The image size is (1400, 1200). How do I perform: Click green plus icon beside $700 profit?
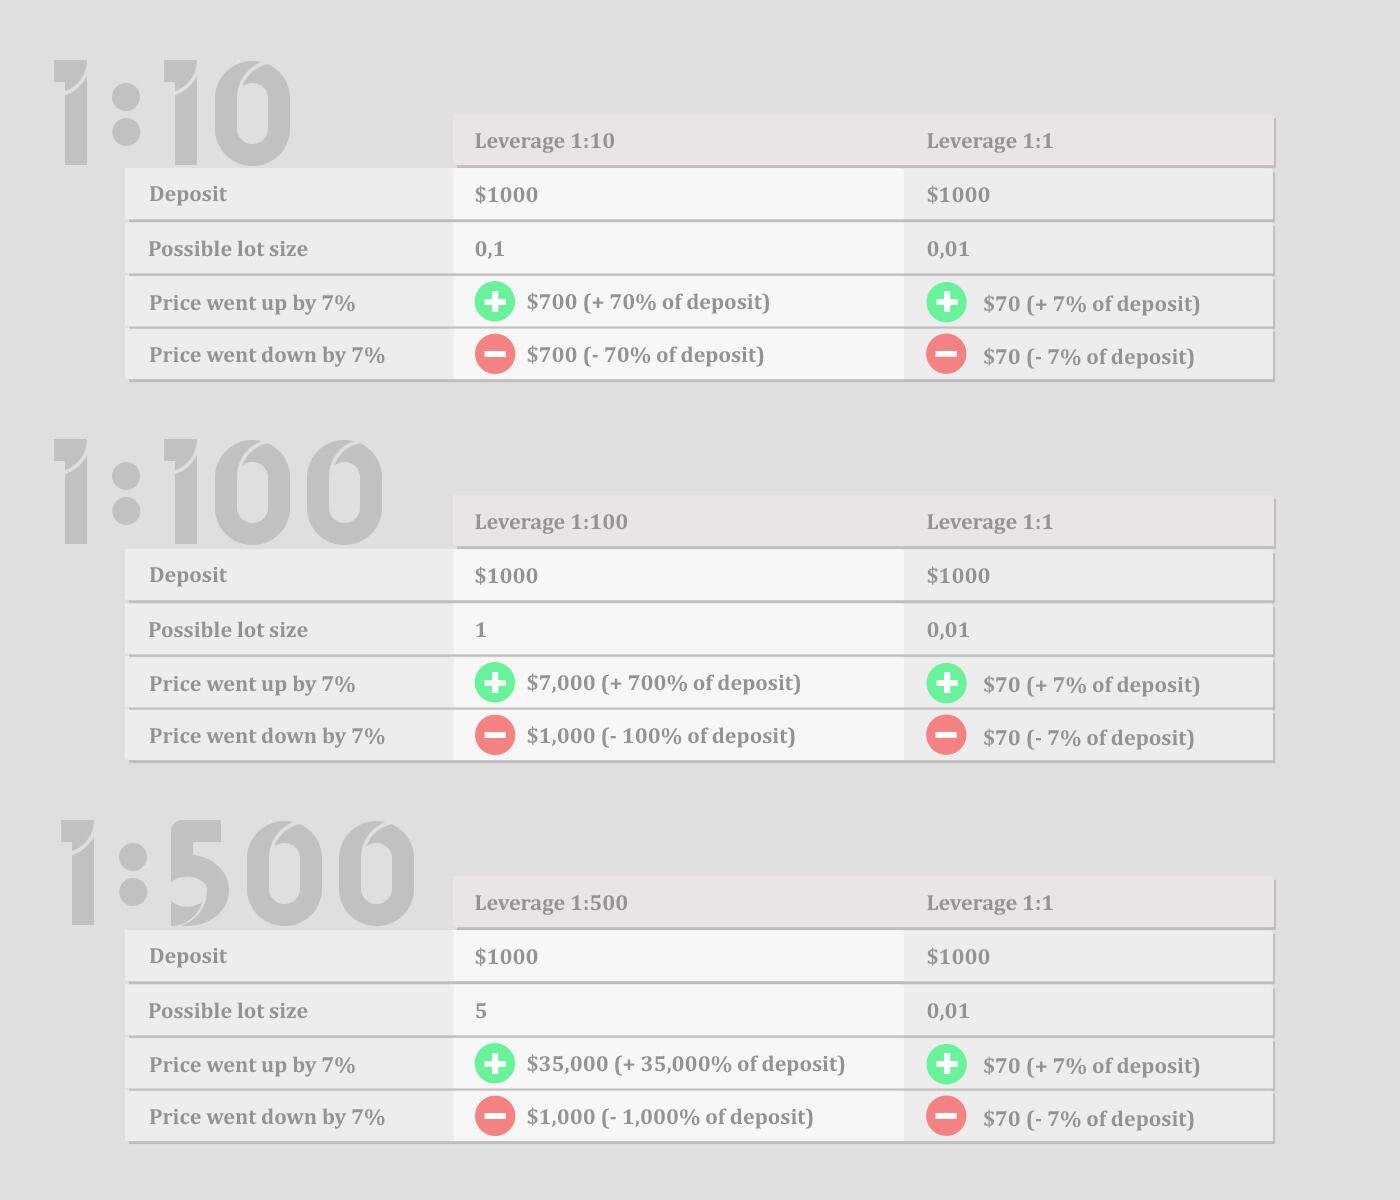pyautogui.click(x=495, y=302)
